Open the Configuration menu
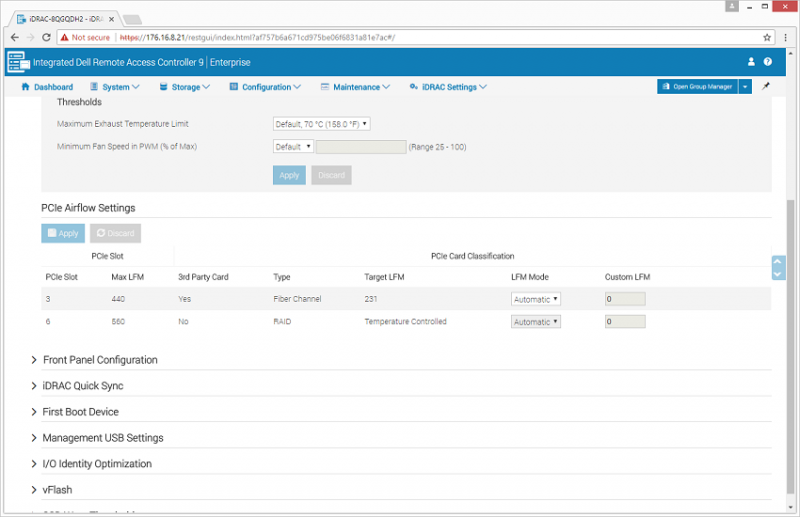The width and height of the screenshot is (800, 517). (x=266, y=87)
